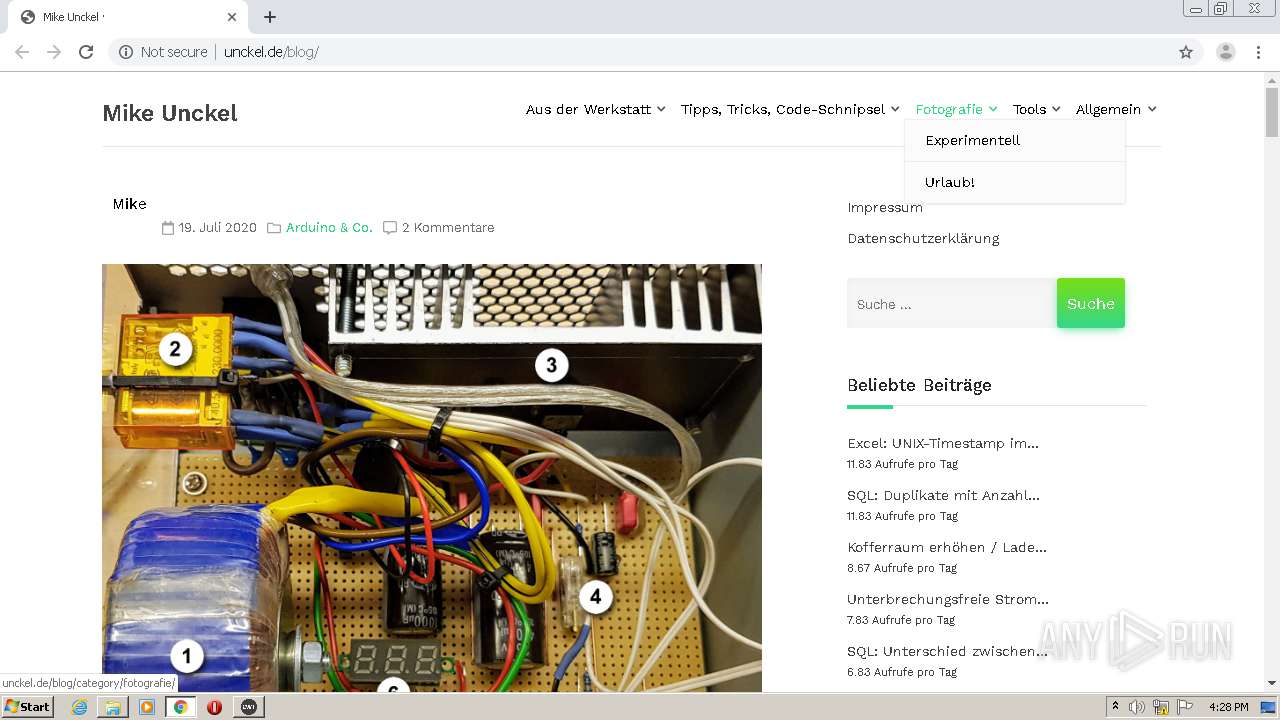Click the Suche search button
The image size is (1280, 720).
click(x=1091, y=303)
